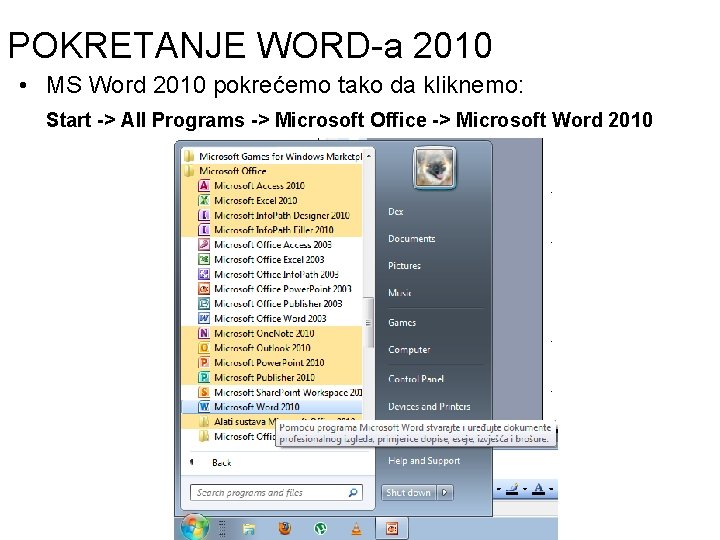Click the PowerPoint 2010 icon
Viewport: 720px width, 540px height.
[204, 363]
